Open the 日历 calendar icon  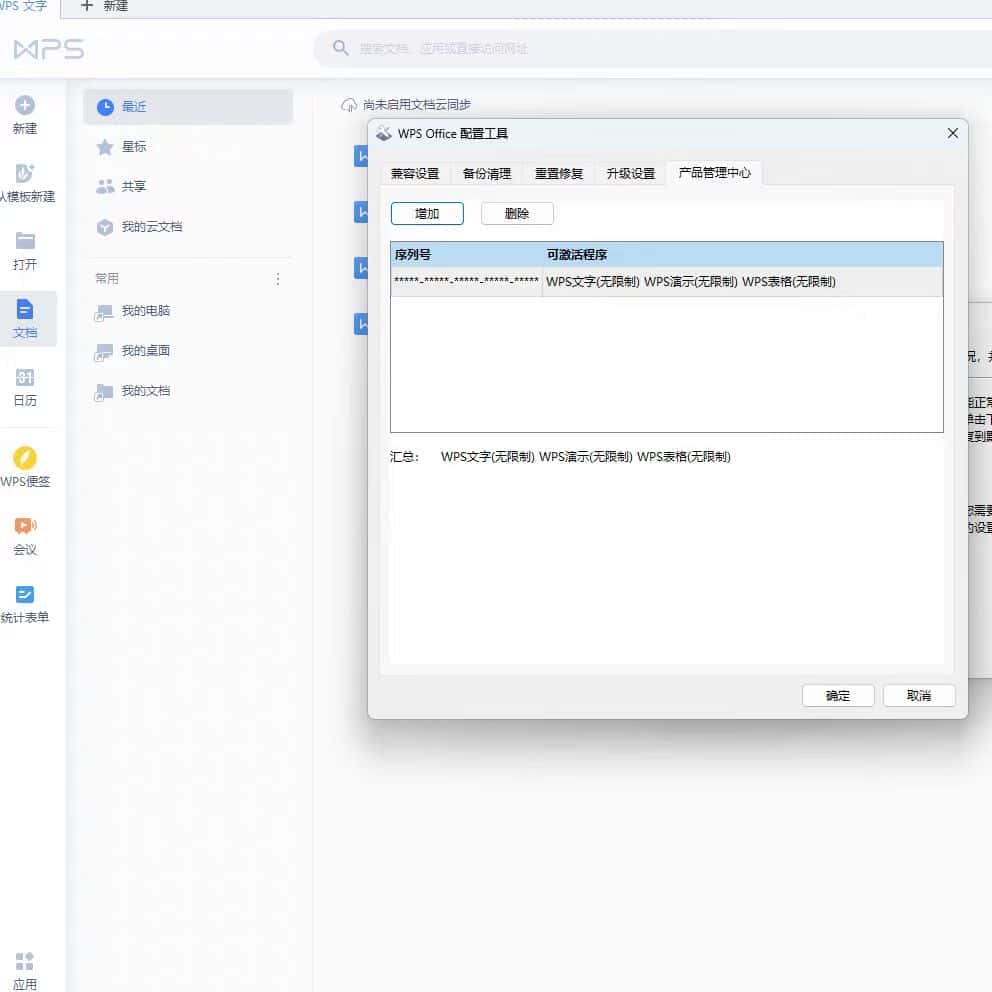25,378
